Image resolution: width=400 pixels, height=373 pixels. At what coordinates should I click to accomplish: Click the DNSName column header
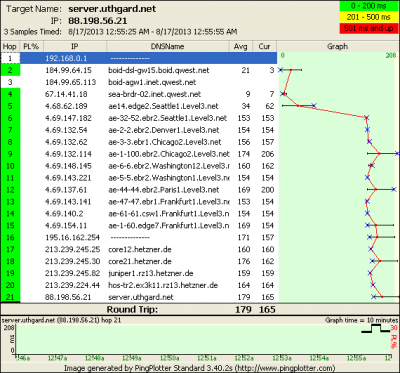170,47
